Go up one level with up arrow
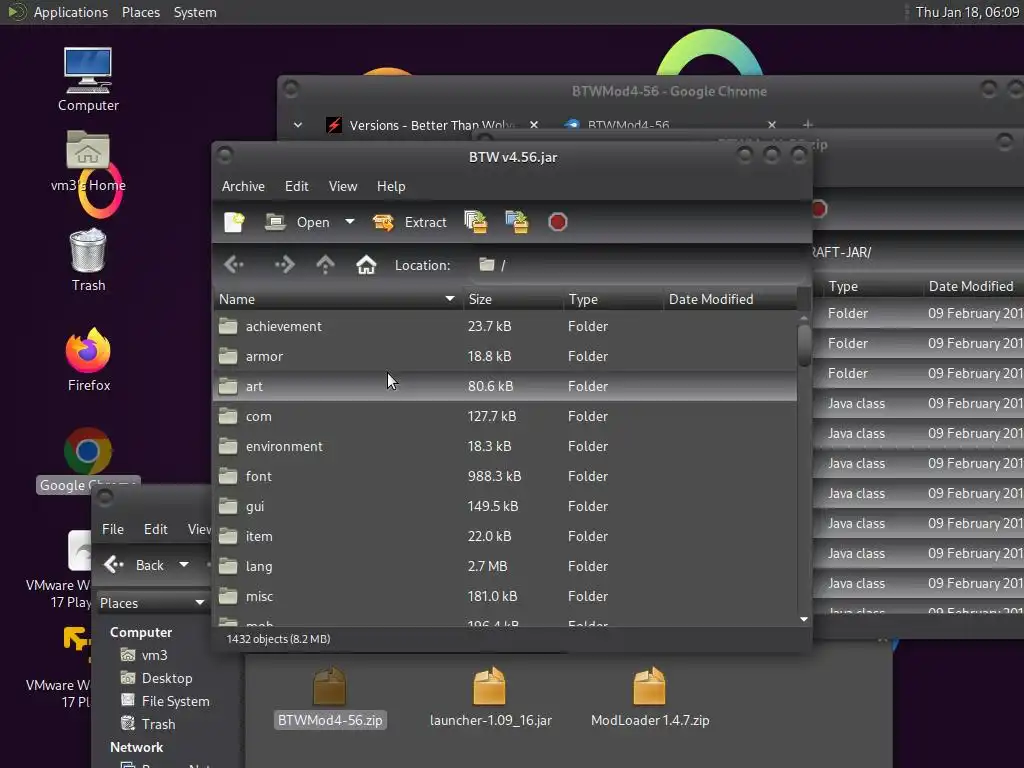This screenshot has height=768, width=1024. (x=325, y=264)
